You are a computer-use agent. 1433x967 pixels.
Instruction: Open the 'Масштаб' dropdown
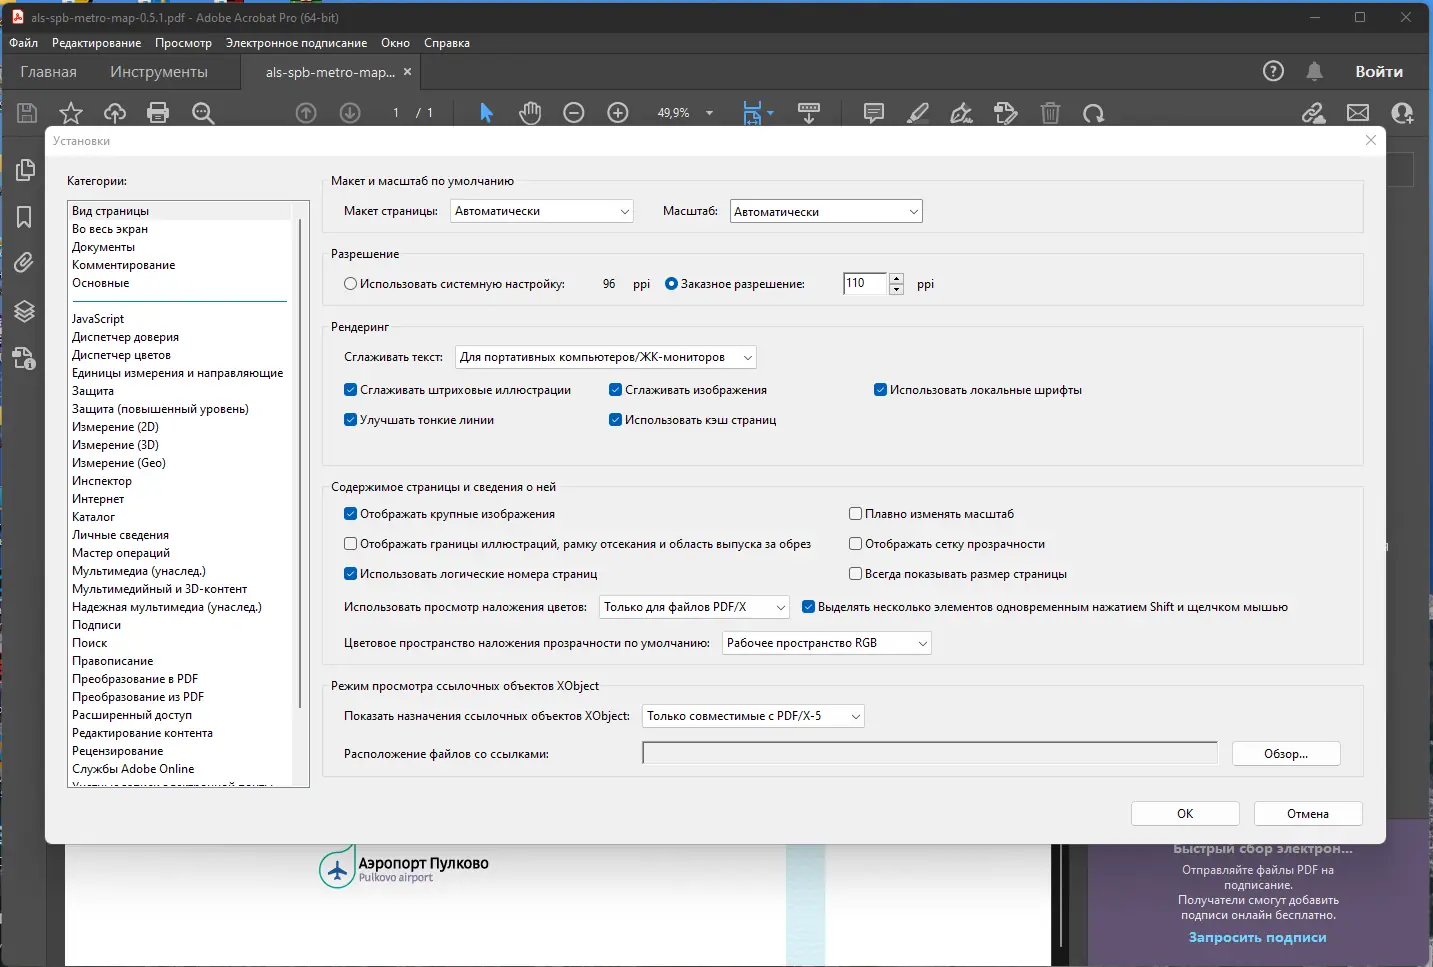point(826,211)
